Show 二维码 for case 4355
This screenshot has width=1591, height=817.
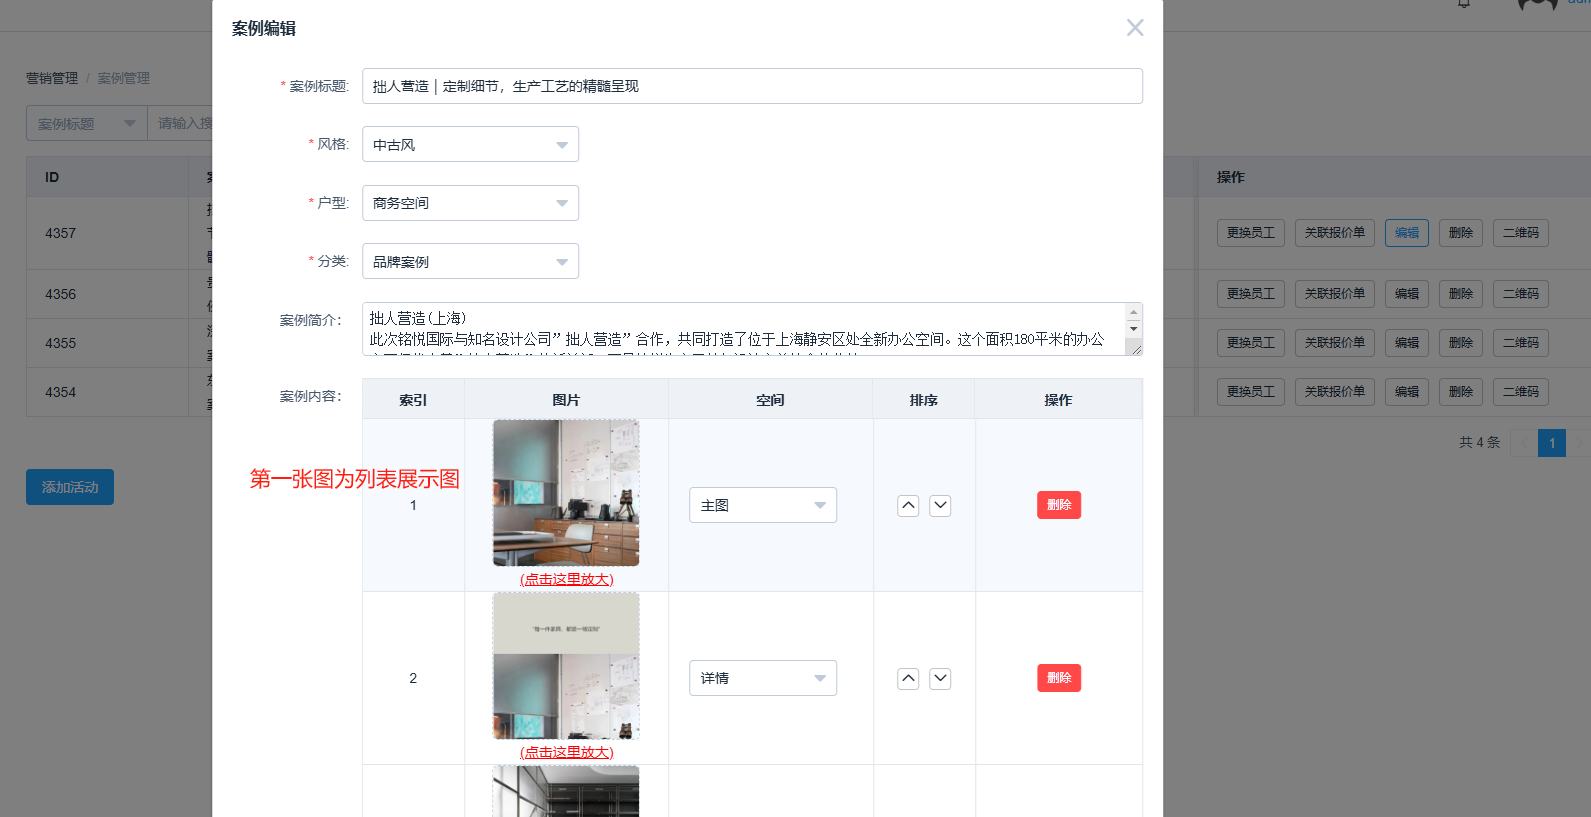point(1521,343)
